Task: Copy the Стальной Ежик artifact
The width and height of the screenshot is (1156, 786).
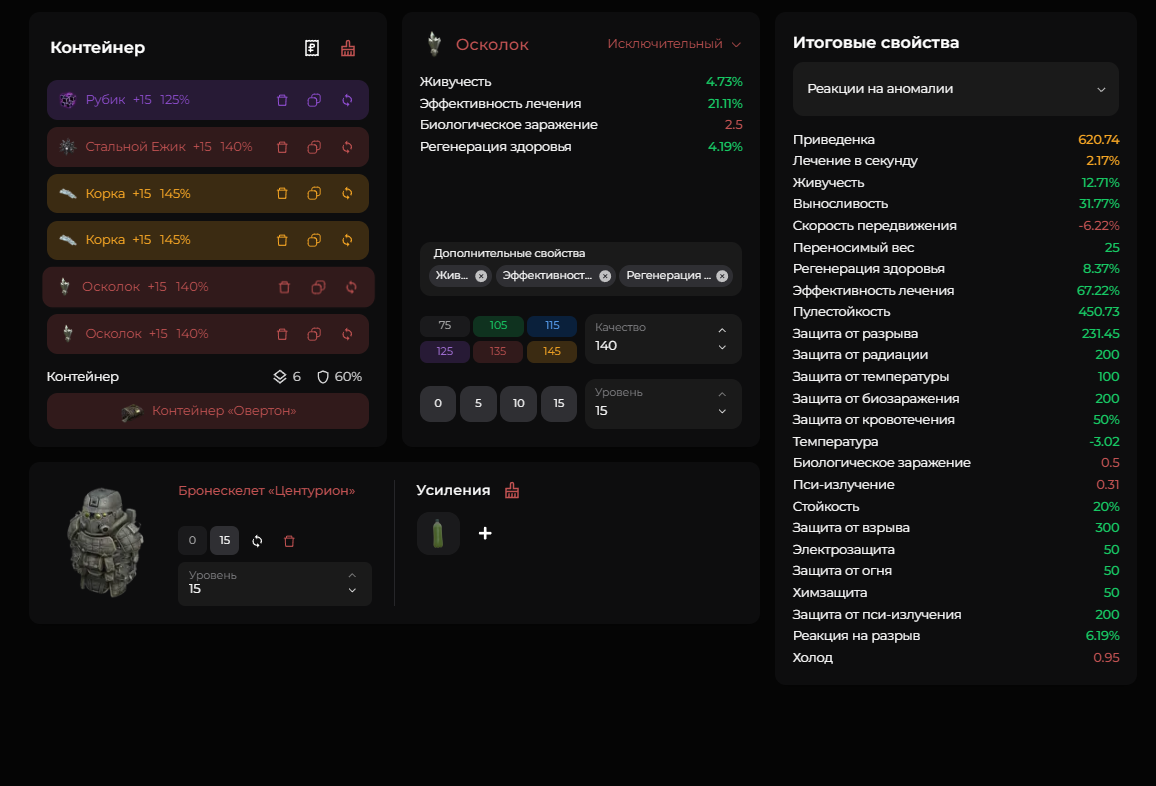Action: pos(314,147)
